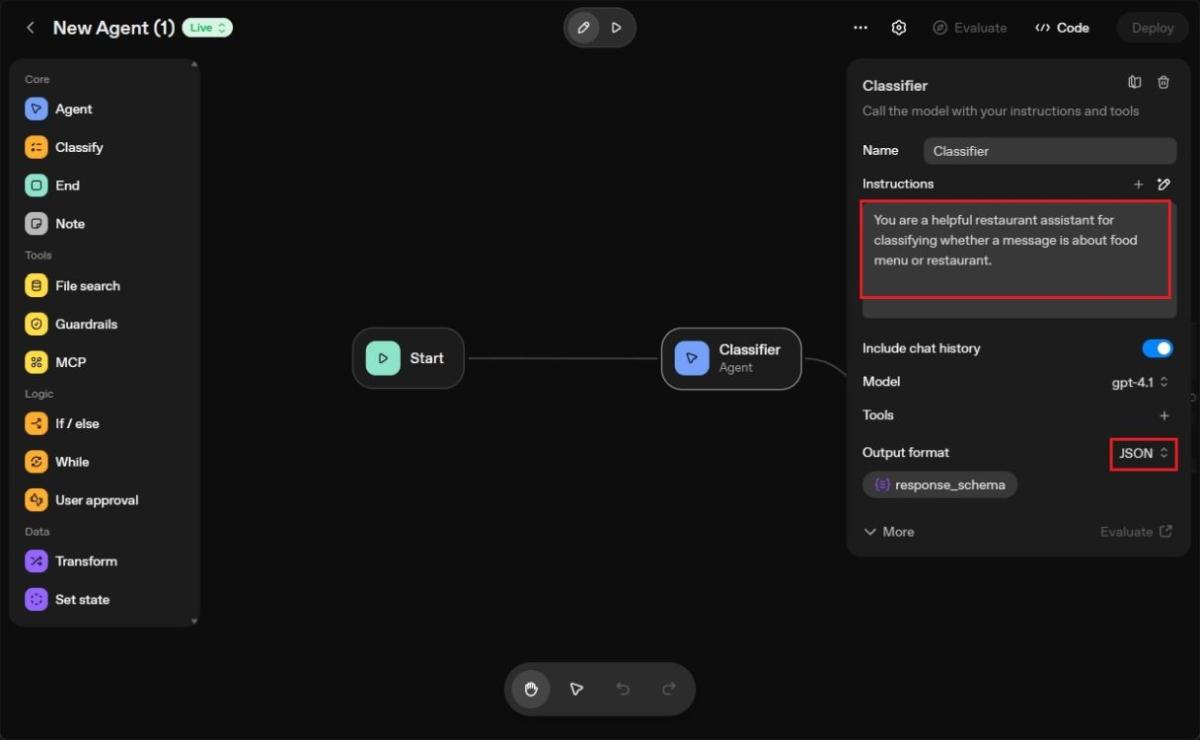Select the If/else logic node

[x=36, y=423]
